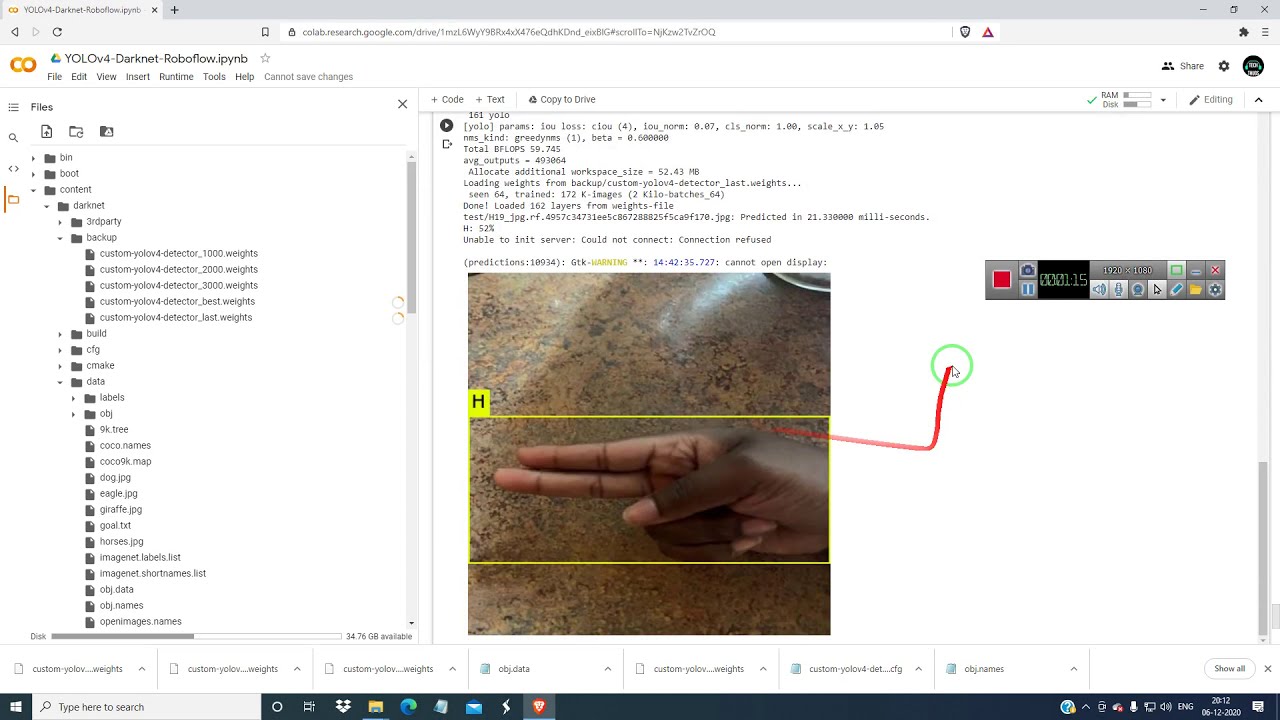This screenshot has width=1280, height=720.
Task: Open Find and replace in Colab sidebar
Action: (x=13, y=138)
